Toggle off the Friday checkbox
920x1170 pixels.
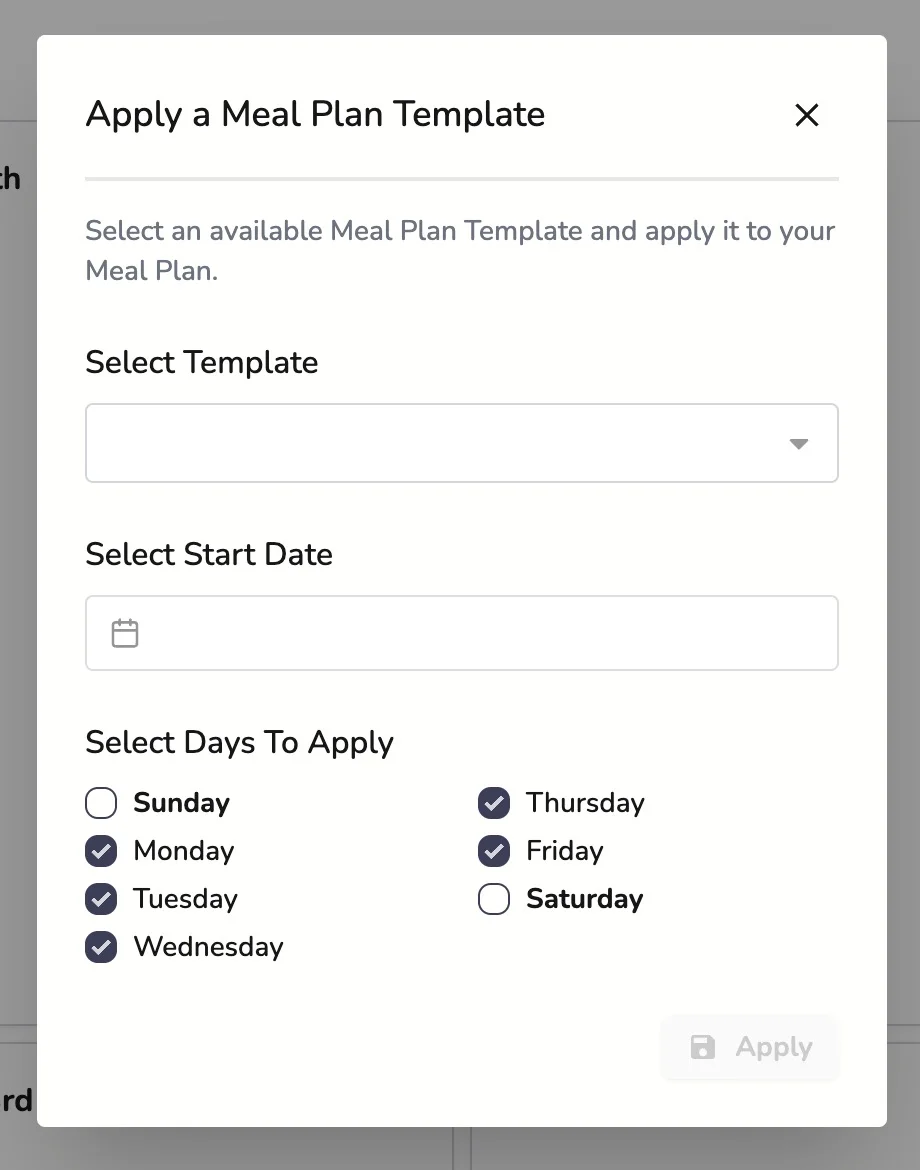coord(494,851)
